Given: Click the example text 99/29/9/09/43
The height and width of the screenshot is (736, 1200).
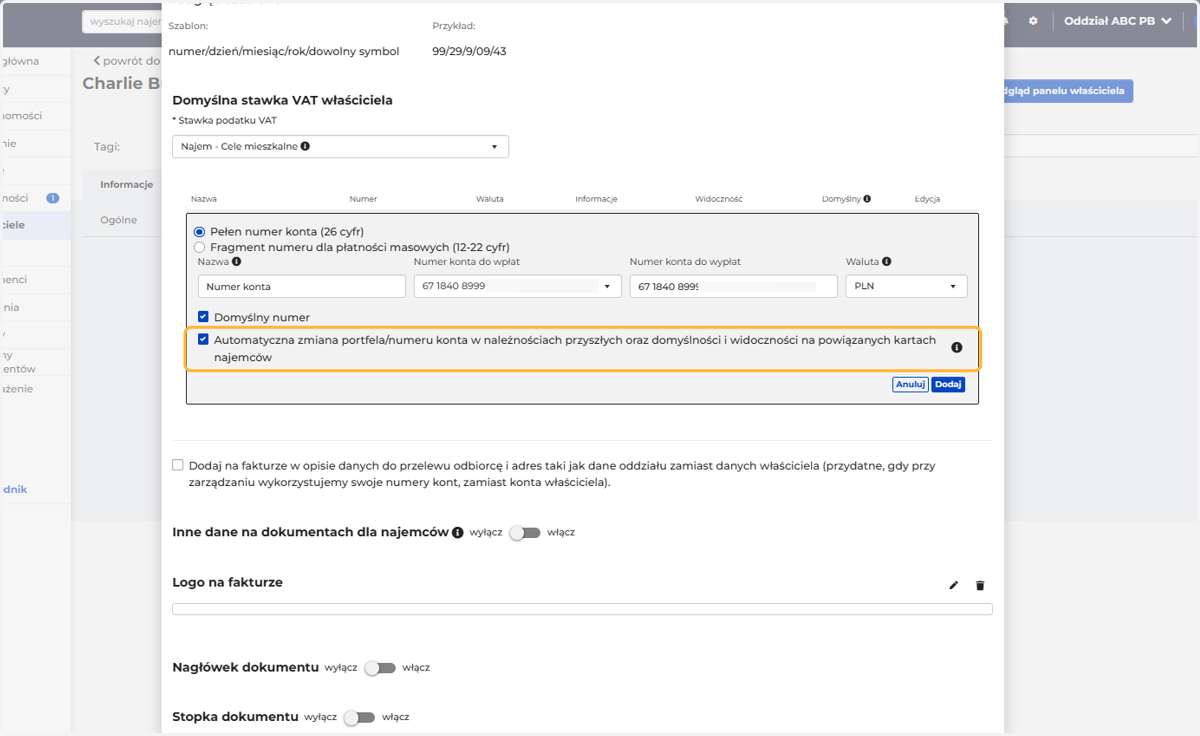Looking at the screenshot, I should point(469,51).
